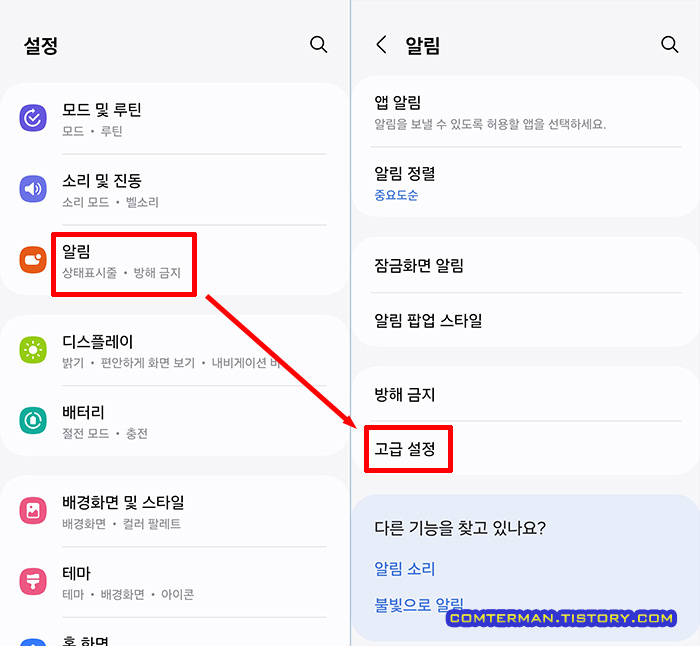Tap the 소리 및 진동 speaker icon
700x646 pixels.
[33, 189]
